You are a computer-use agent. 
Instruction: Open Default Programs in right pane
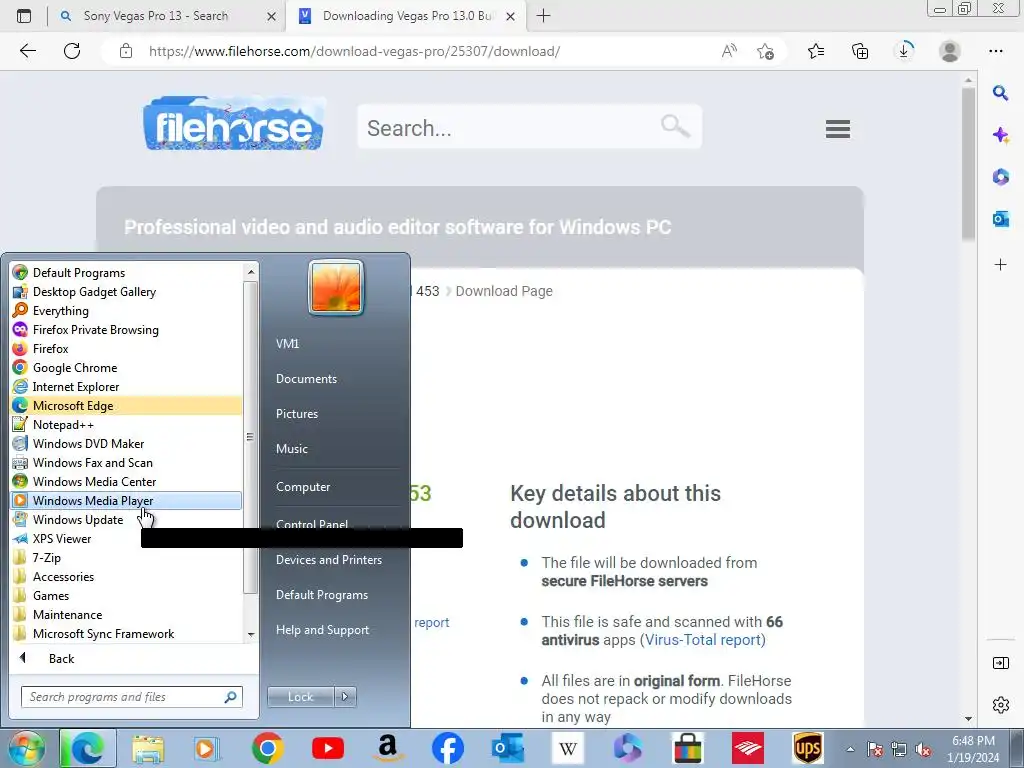click(322, 595)
